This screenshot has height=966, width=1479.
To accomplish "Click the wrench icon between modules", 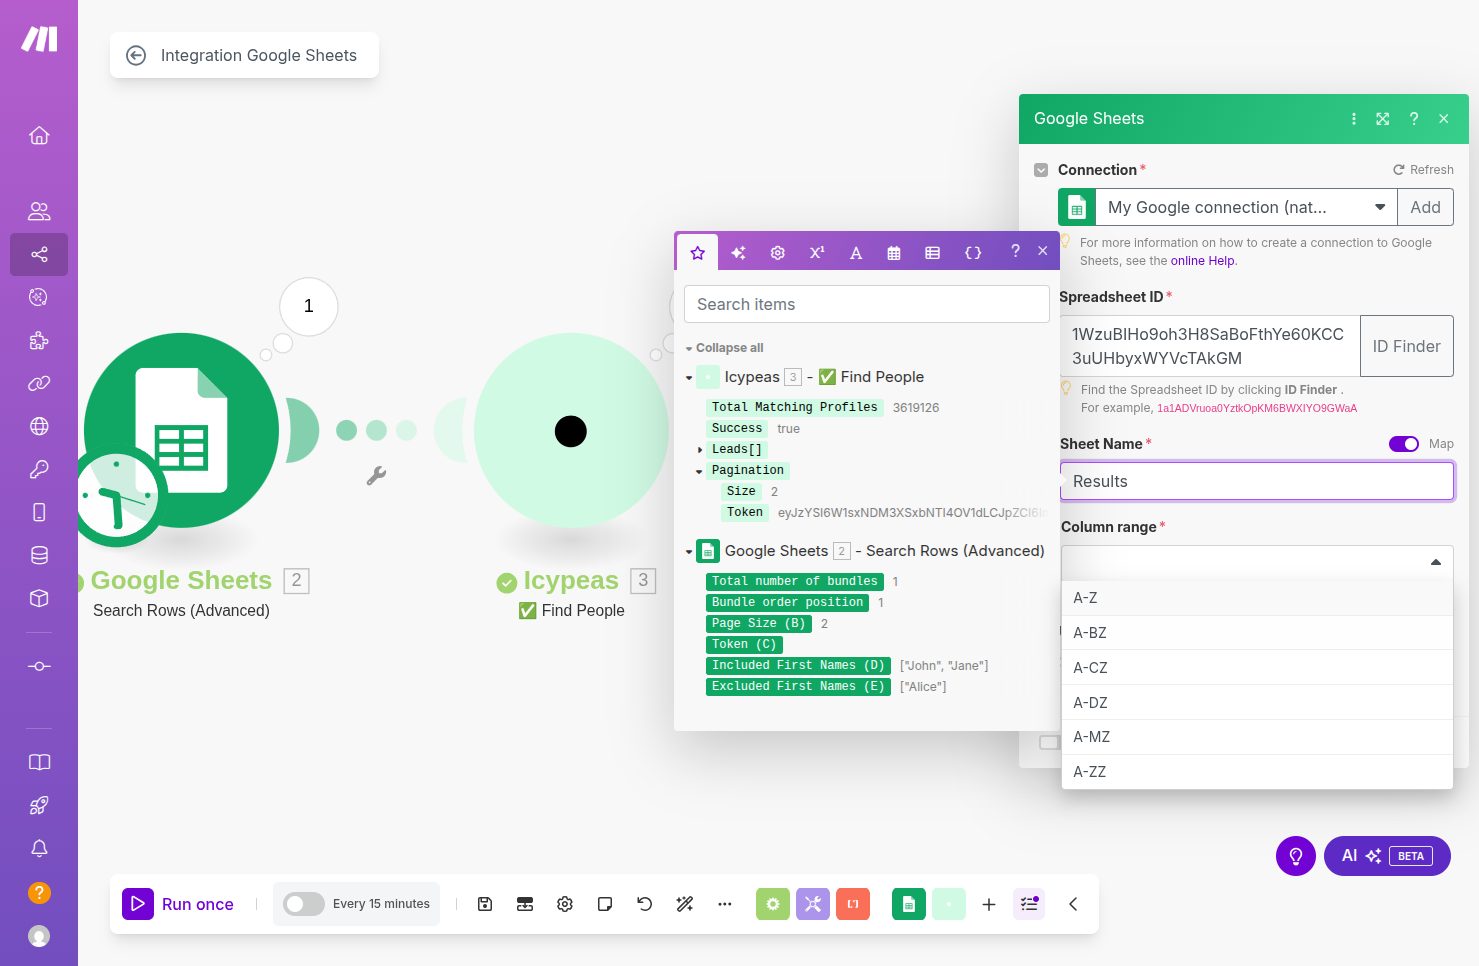I will [x=376, y=476].
